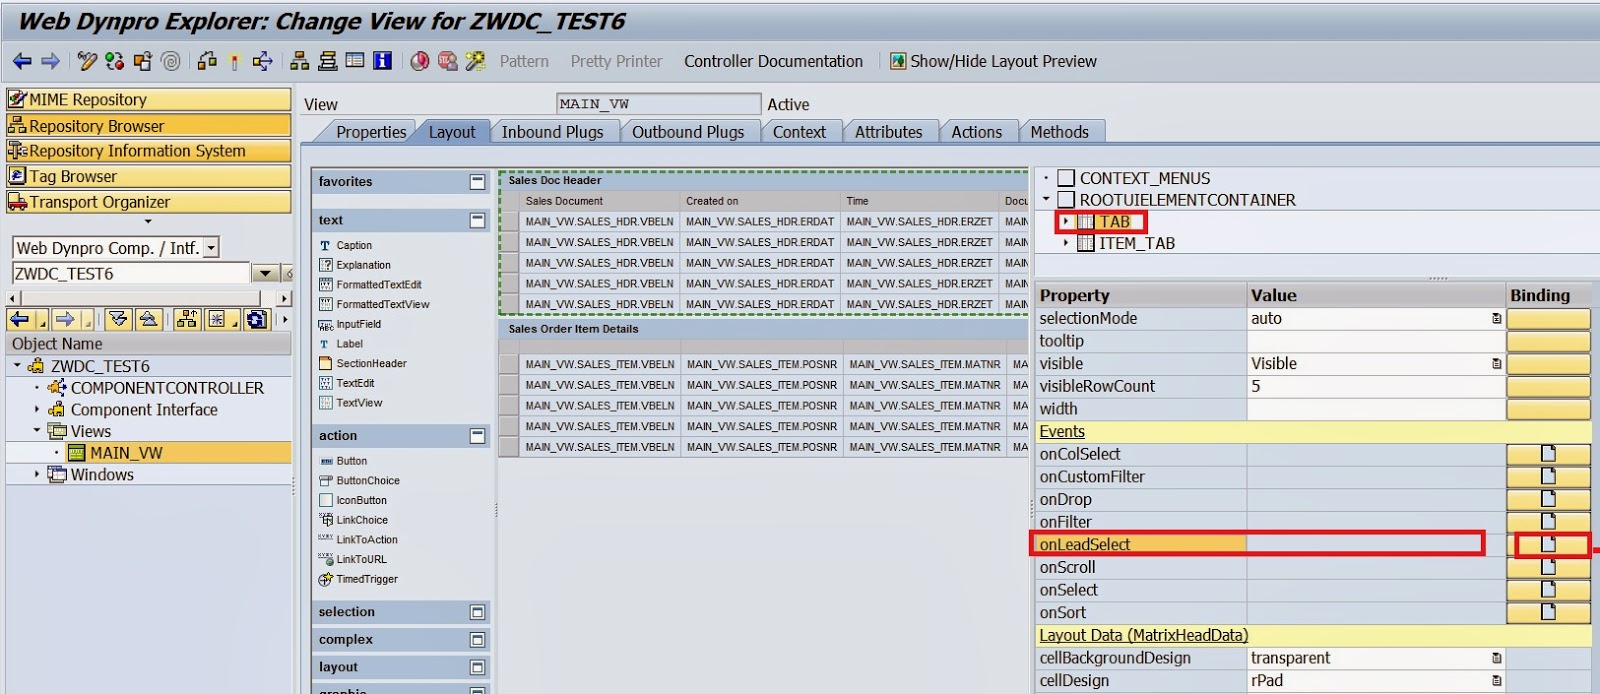This screenshot has width=1600, height=694.
Task: Click the Refresh object list icon
Action: [x=257, y=319]
